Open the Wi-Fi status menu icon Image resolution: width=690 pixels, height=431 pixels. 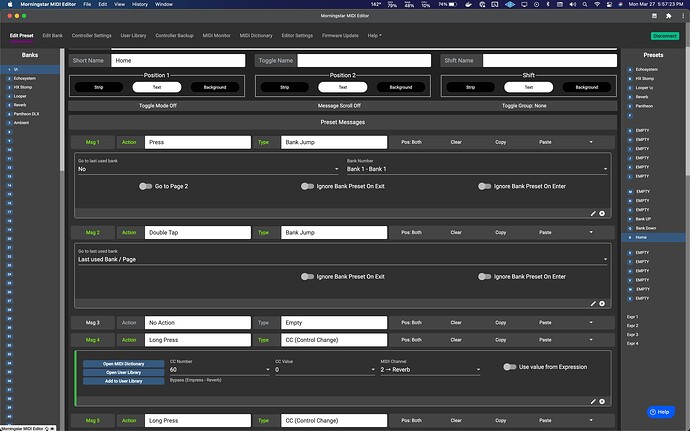coord(597,4)
